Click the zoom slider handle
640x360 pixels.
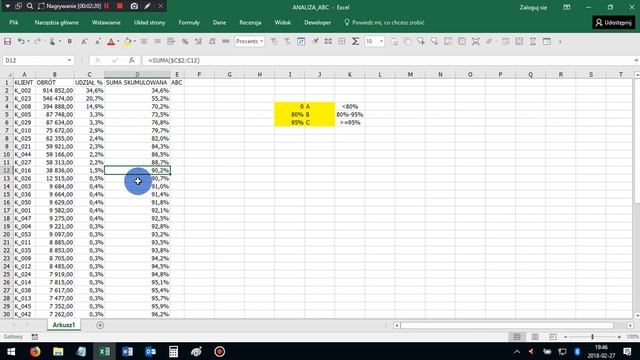(x=593, y=337)
